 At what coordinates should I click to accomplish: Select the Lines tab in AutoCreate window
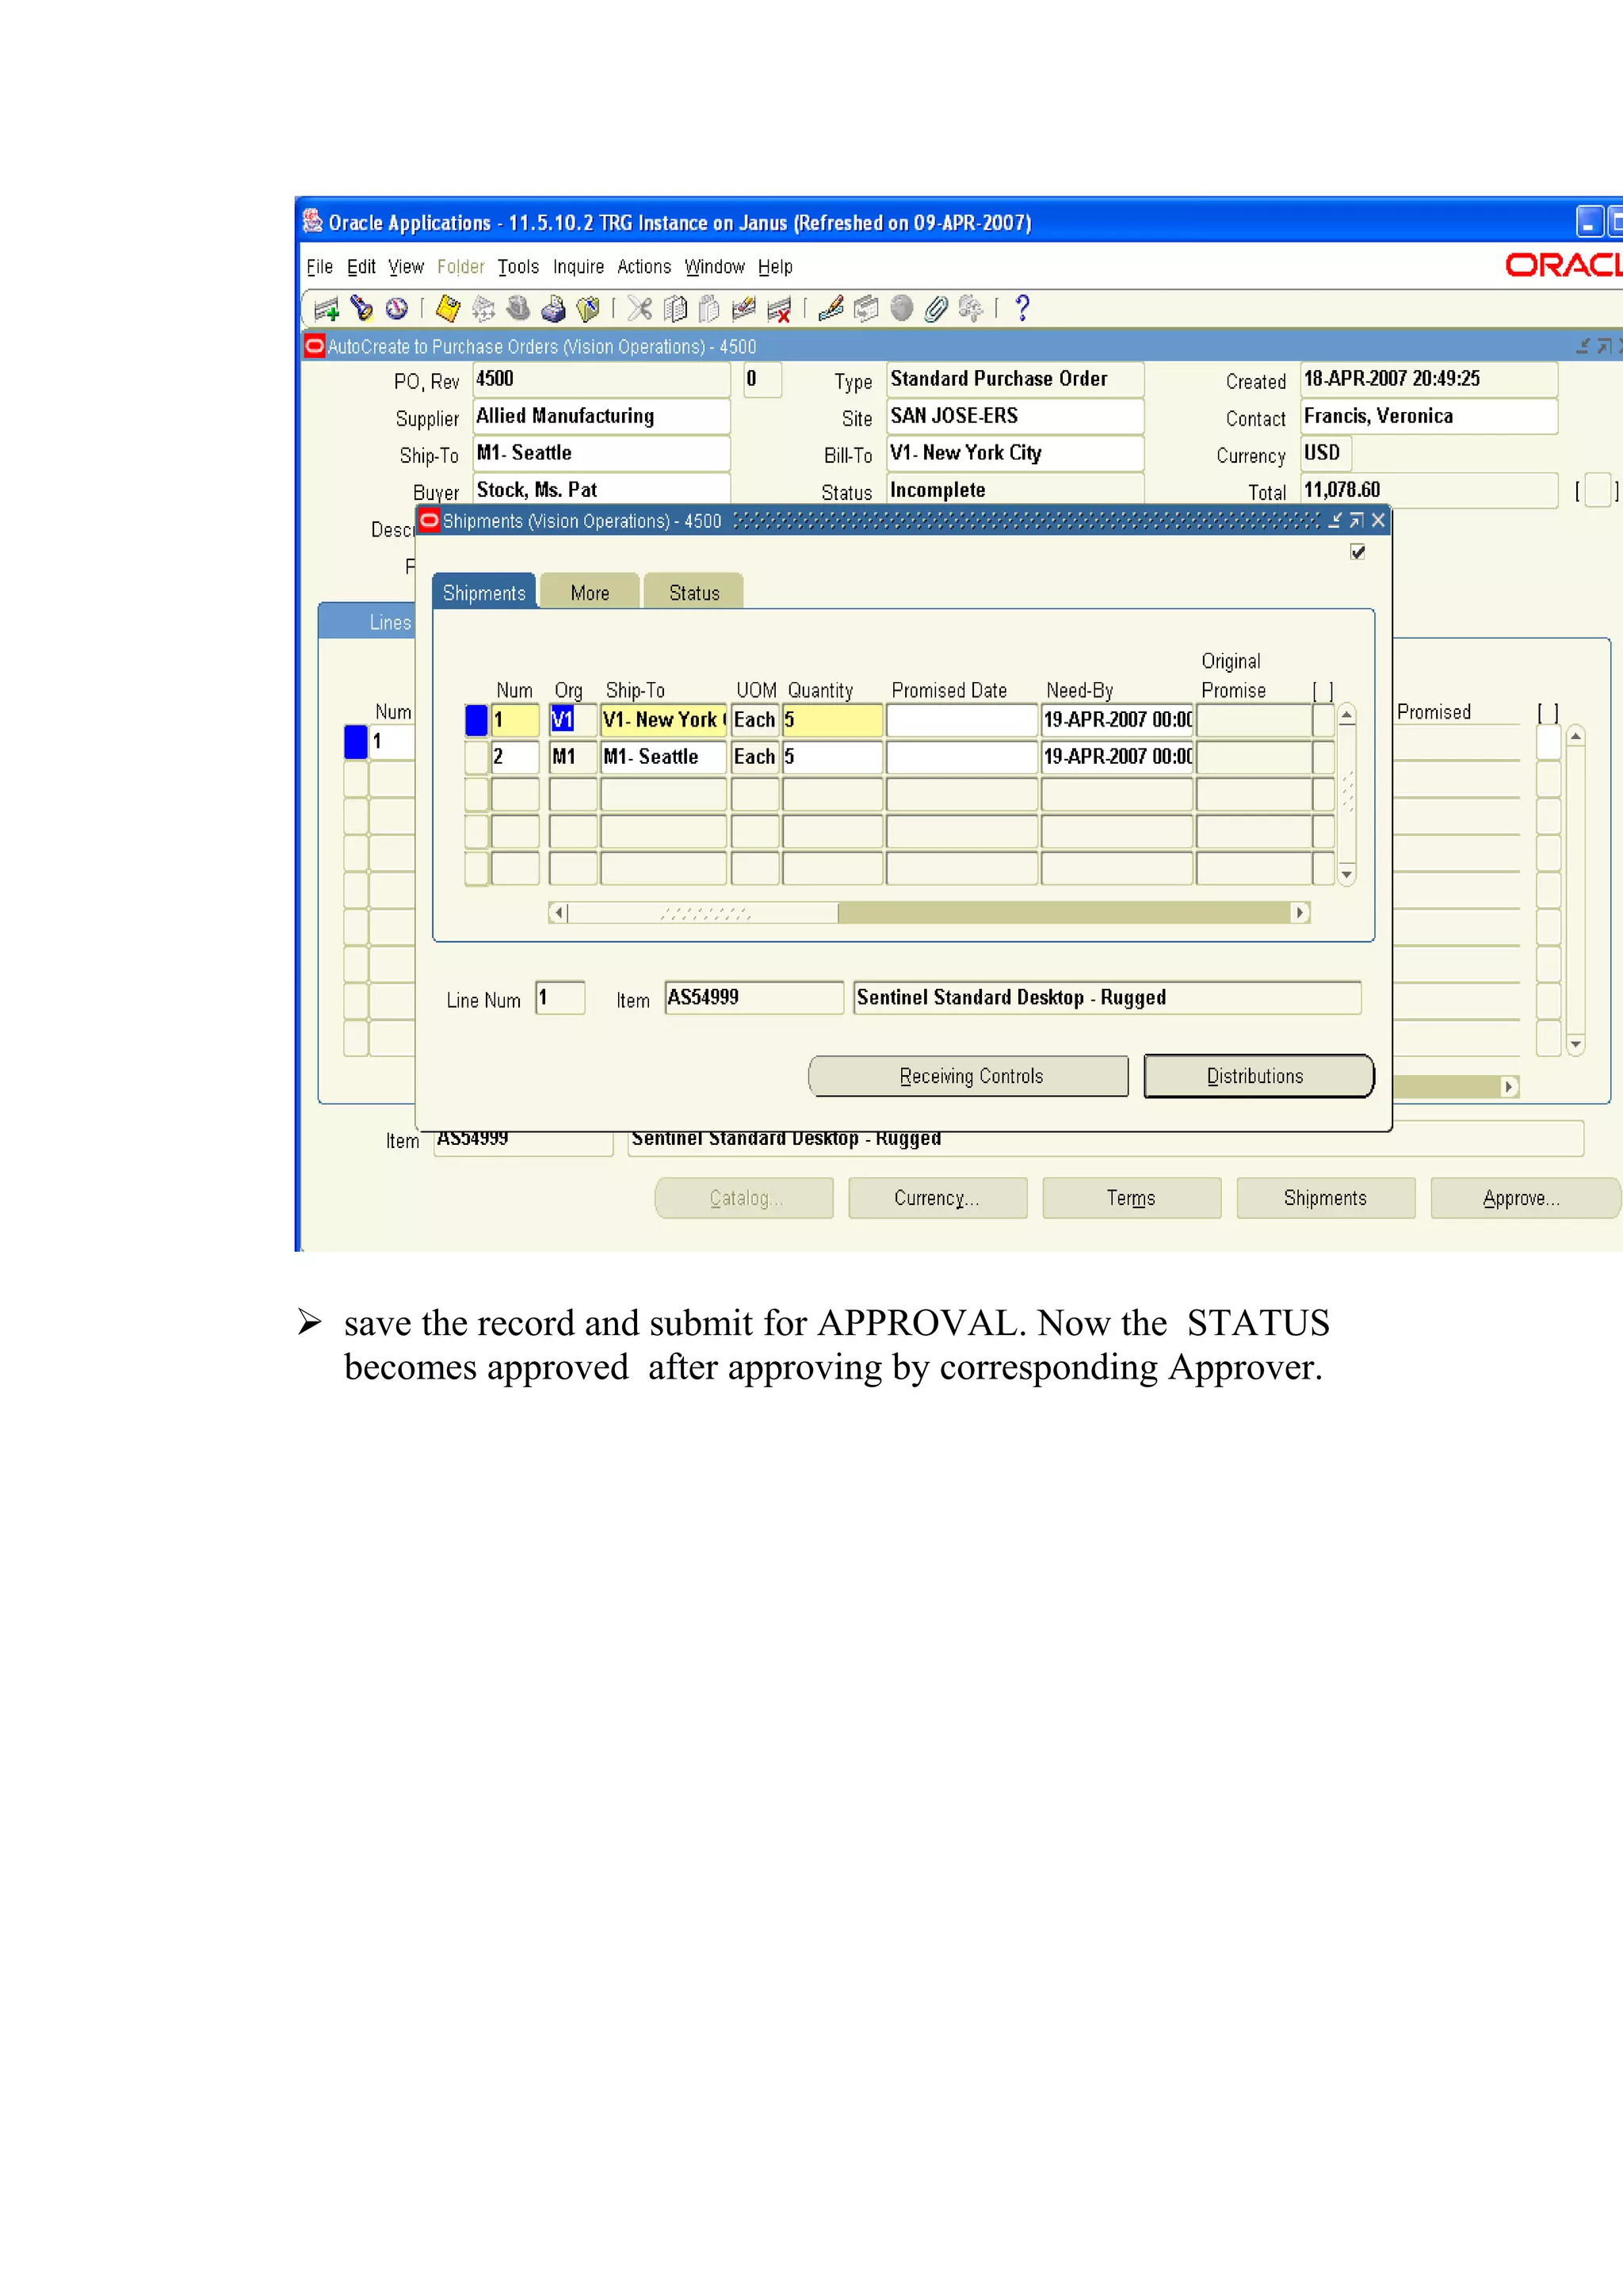(x=368, y=622)
